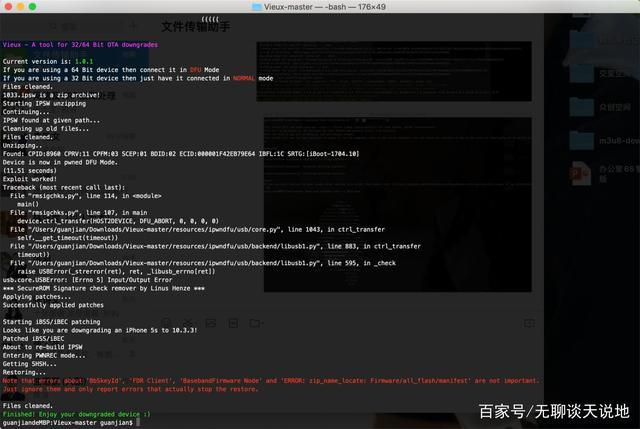
Task: Click the prompt "guanjiandeMBP:Vieux-master guanjian$"
Action: (x=67, y=422)
